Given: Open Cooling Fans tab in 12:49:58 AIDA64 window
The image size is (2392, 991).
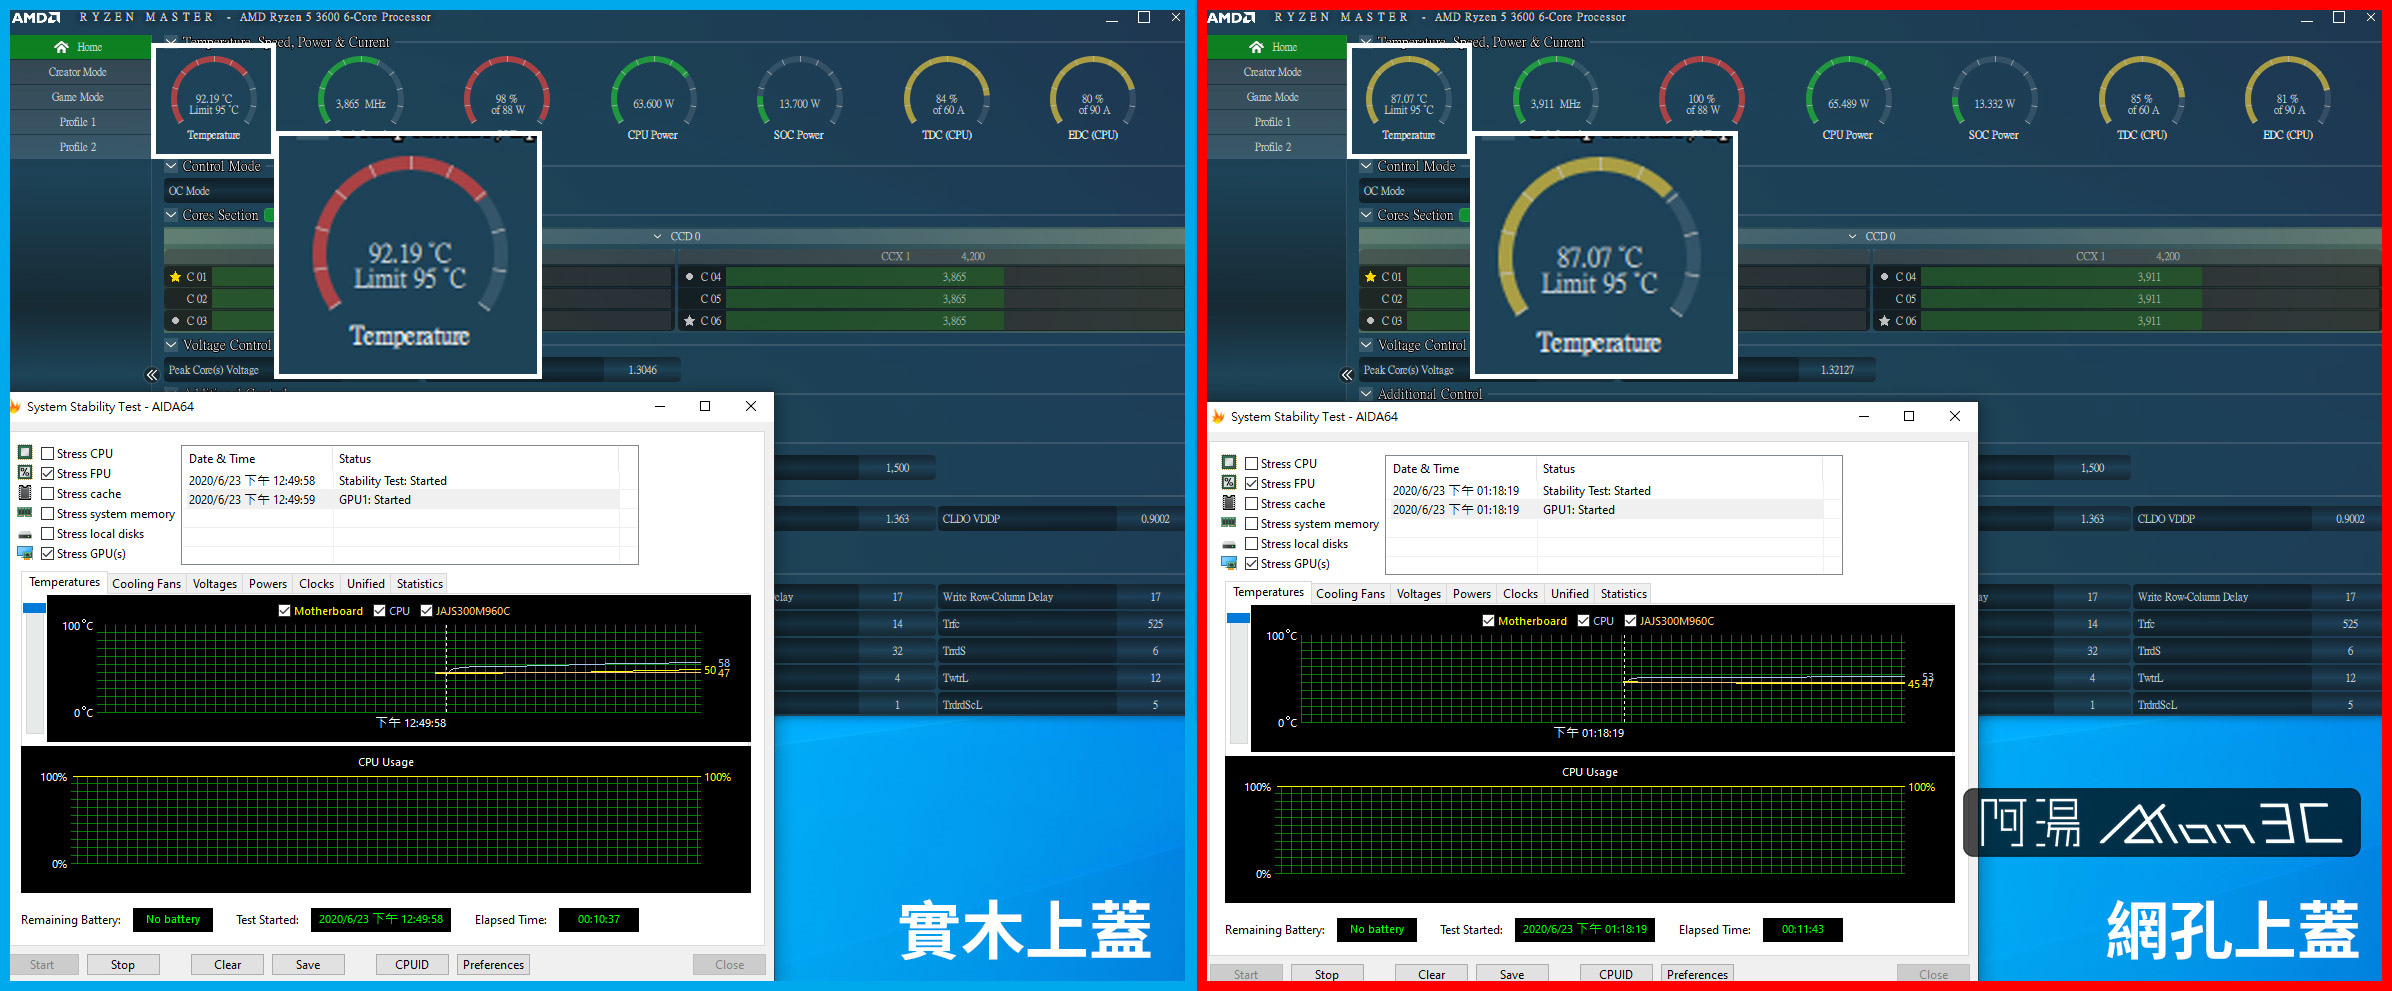Looking at the screenshot, I should click(146, 584).
